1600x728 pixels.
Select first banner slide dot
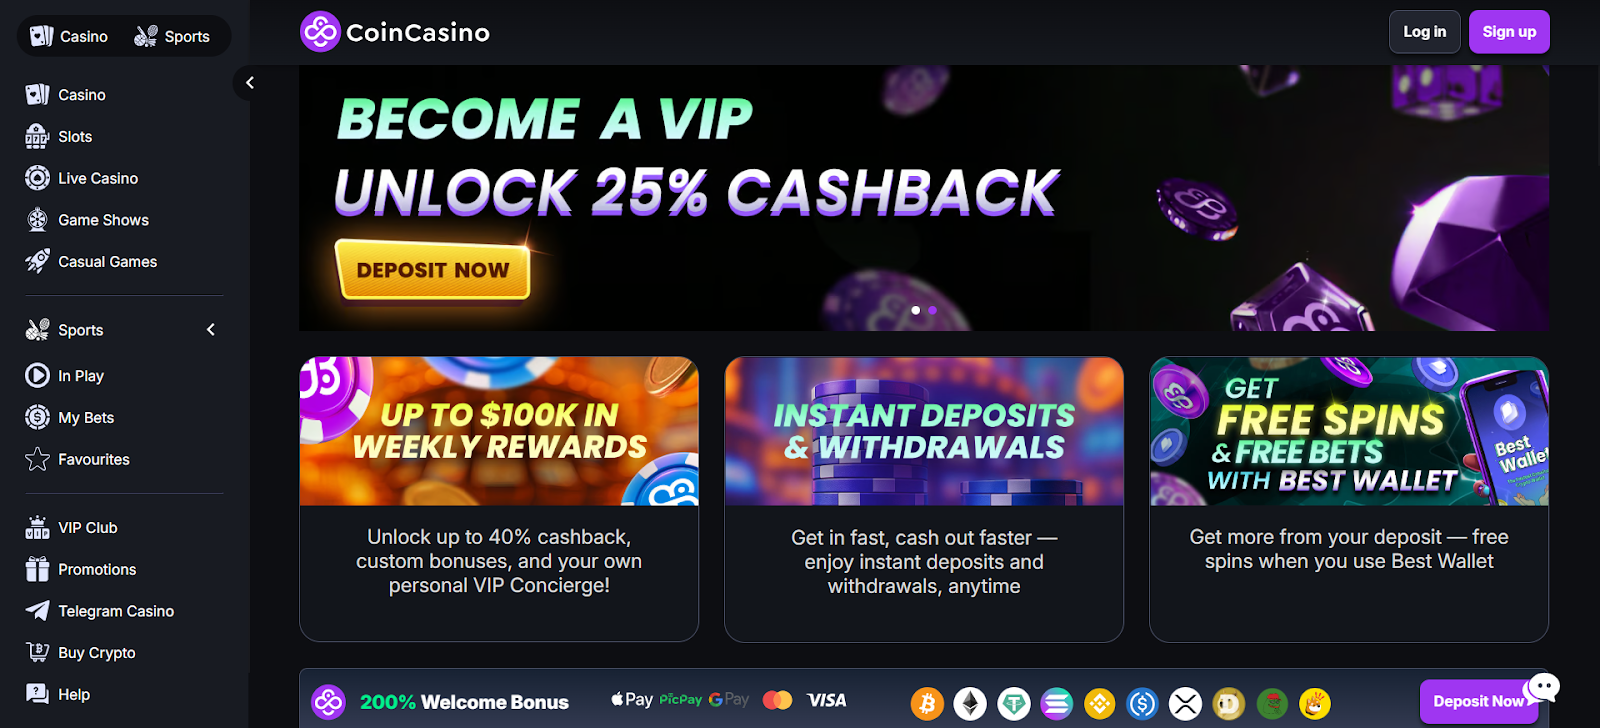[x=916, y=310]
